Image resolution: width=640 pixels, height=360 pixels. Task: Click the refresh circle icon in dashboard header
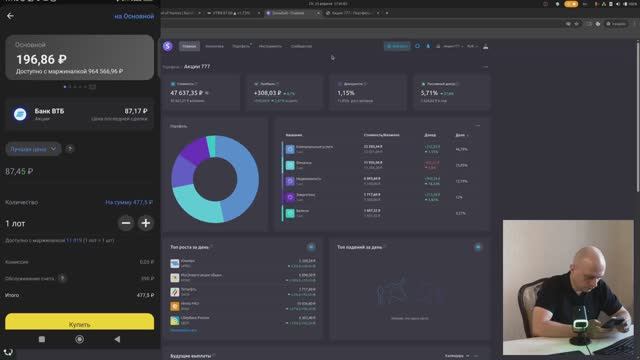tap(417, 46)
